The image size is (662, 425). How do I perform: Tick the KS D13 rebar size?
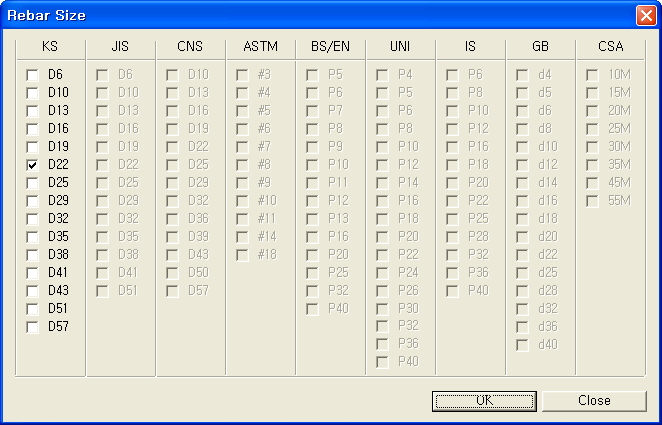tap(32, 111)
